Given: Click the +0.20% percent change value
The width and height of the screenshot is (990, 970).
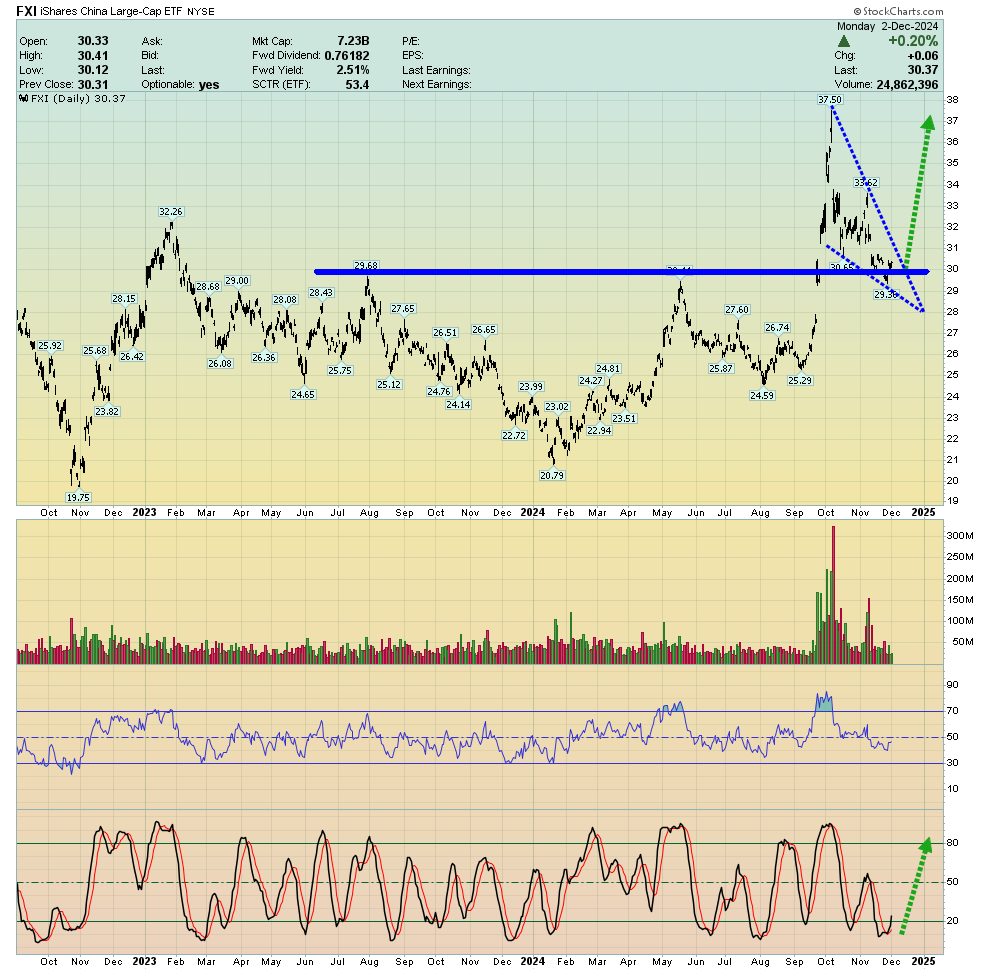Looking at the screenshot, I should (913, 41).
